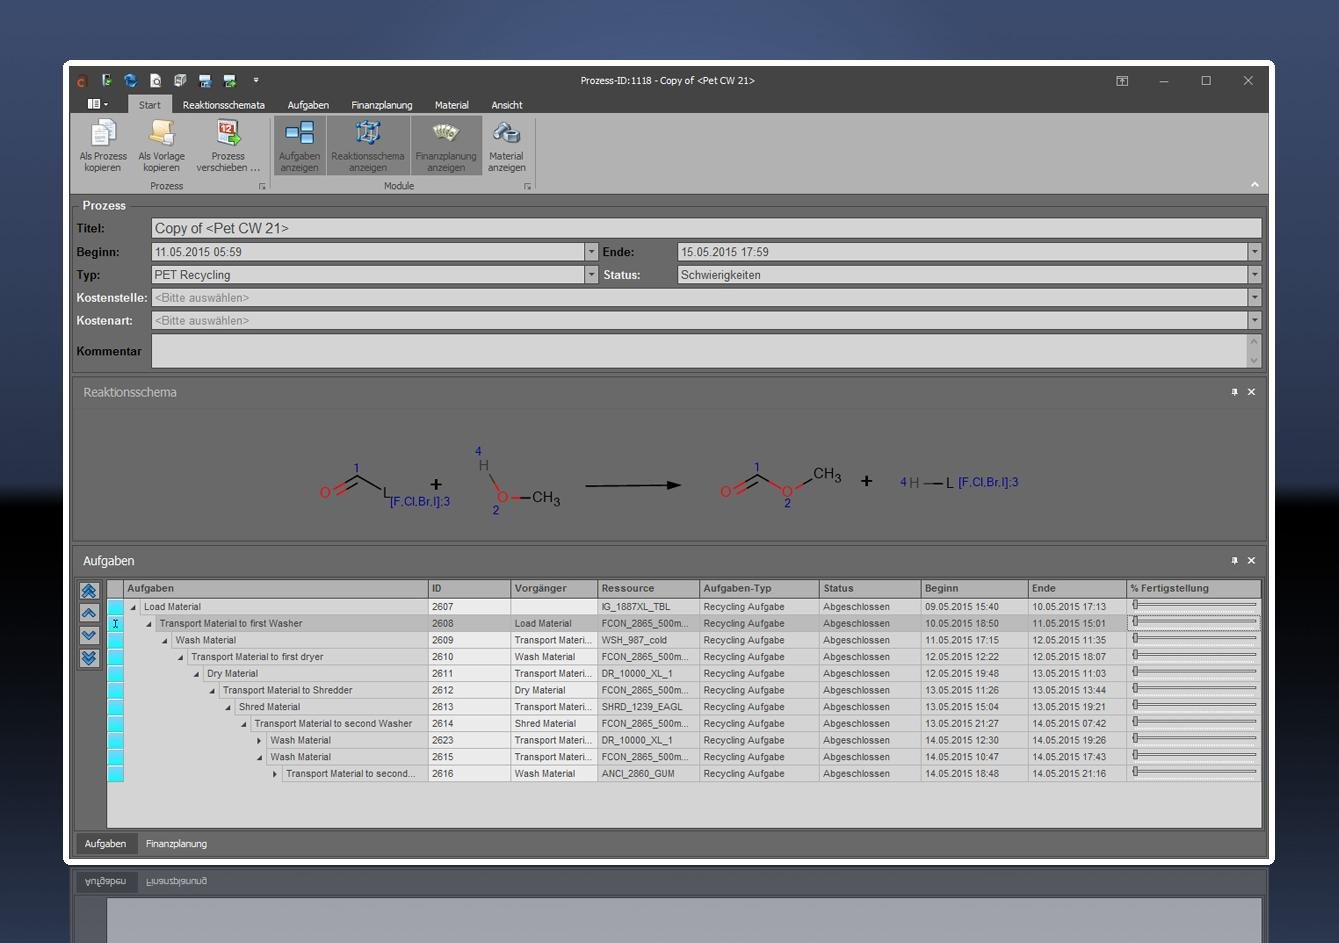This screenshot has height=943, width=1339.
Task: Open Prozess group dialog launcher
Action: coord(262,187)
